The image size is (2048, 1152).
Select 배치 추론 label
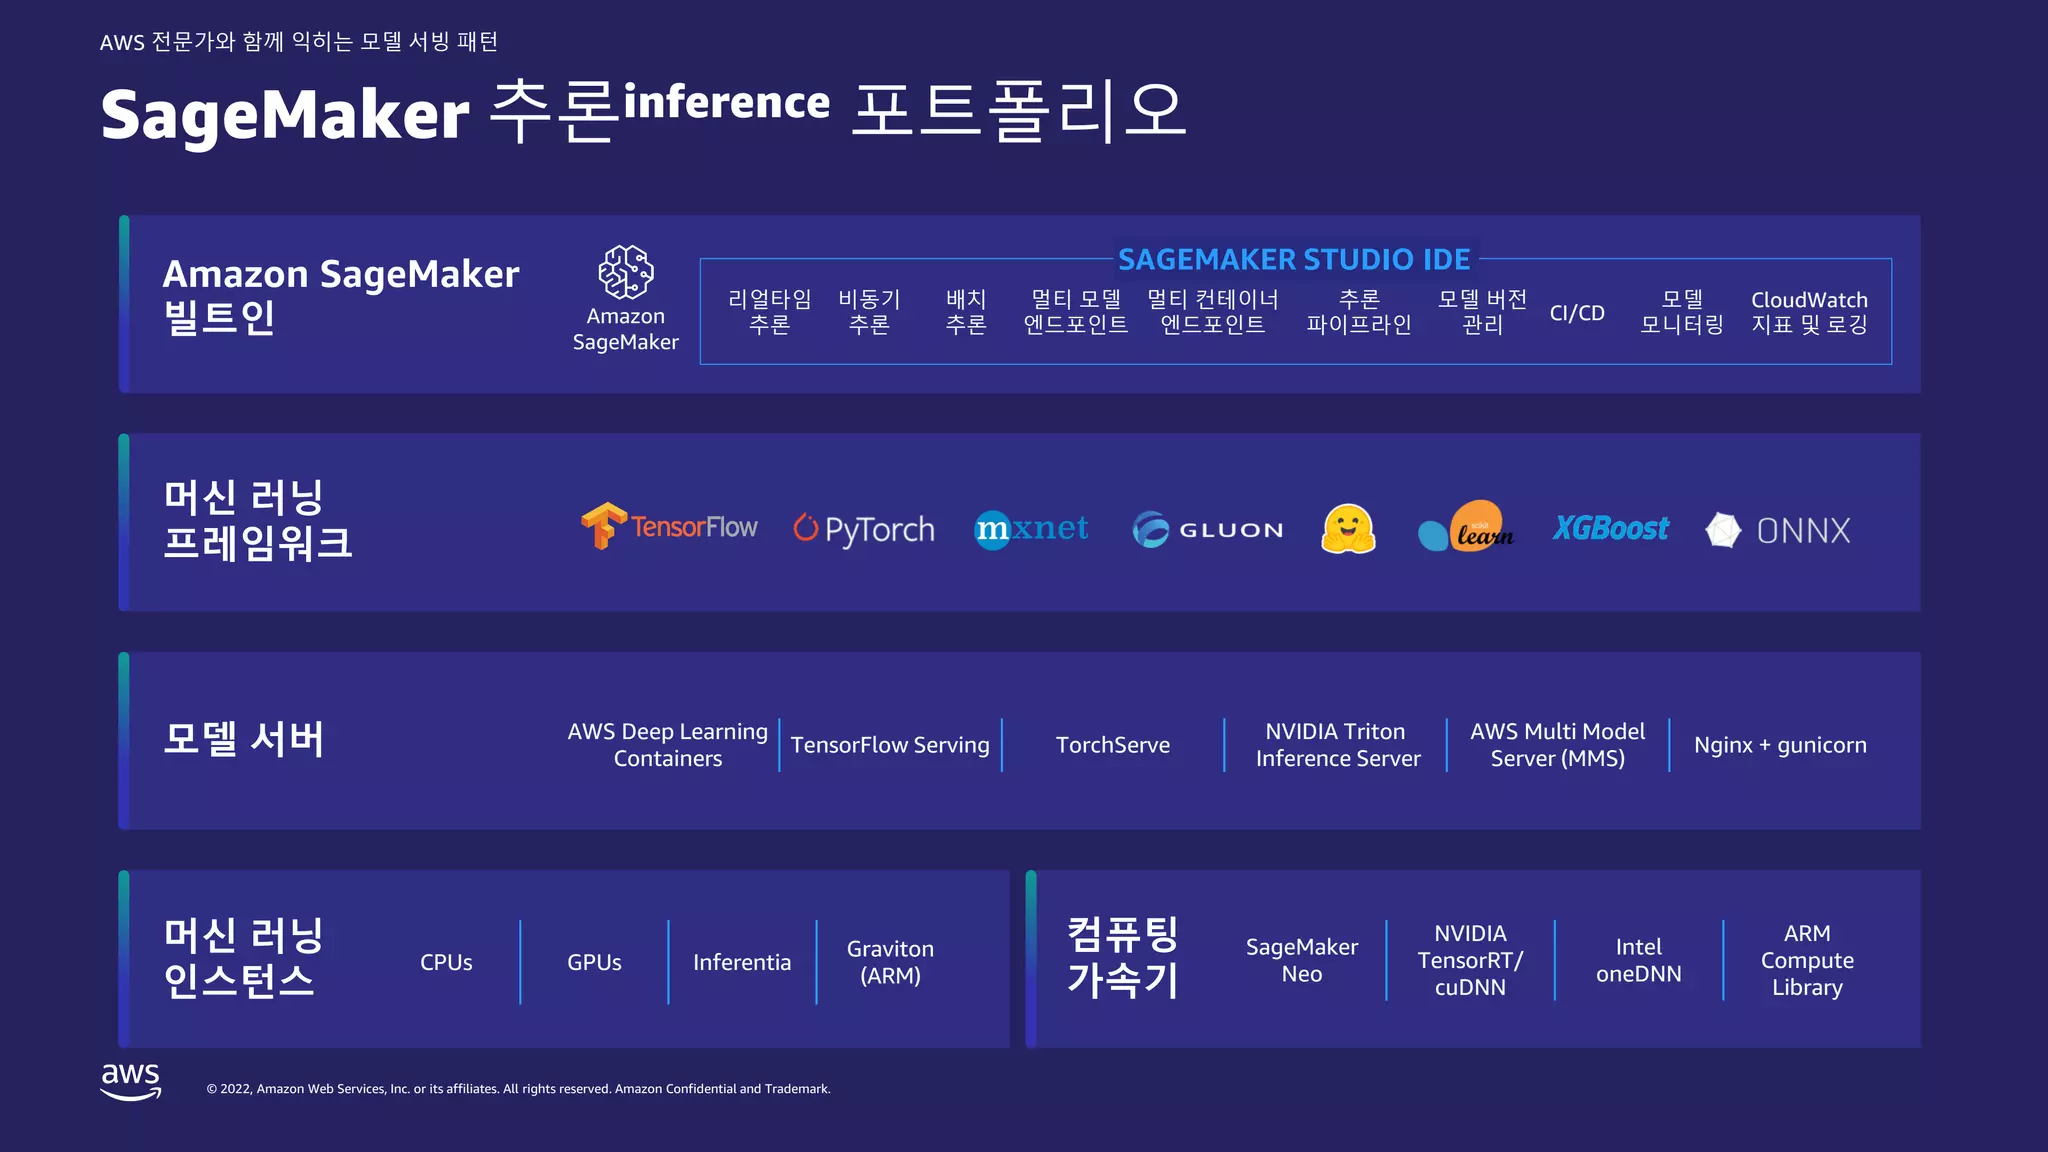(x=966, y=312)
